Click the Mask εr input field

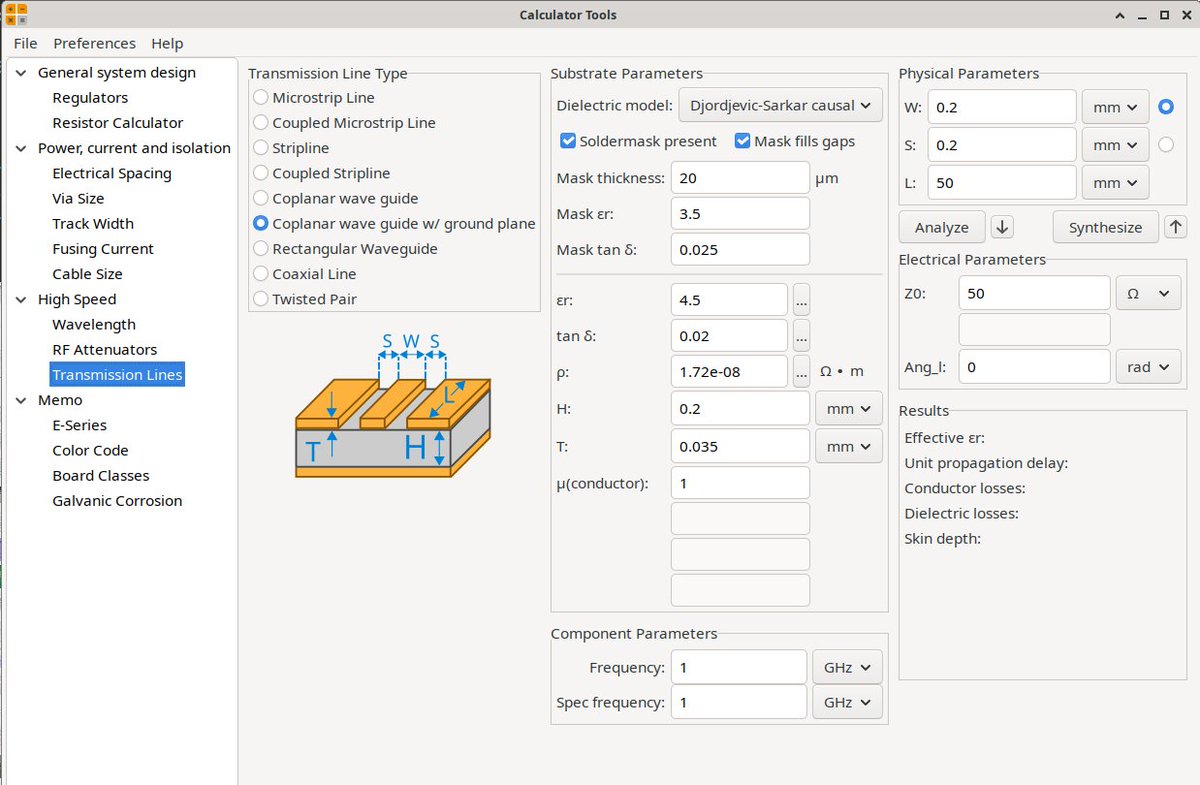point(739,213)
